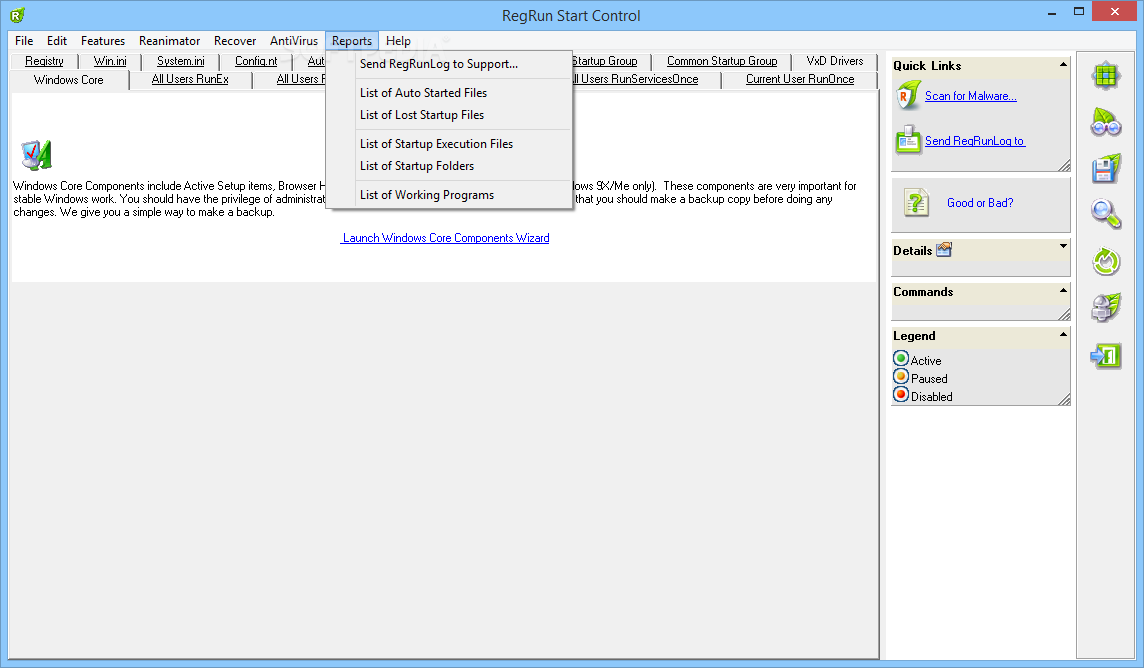Open the Startup Group tab
1144x668 pixels.
tap(606, 61)
